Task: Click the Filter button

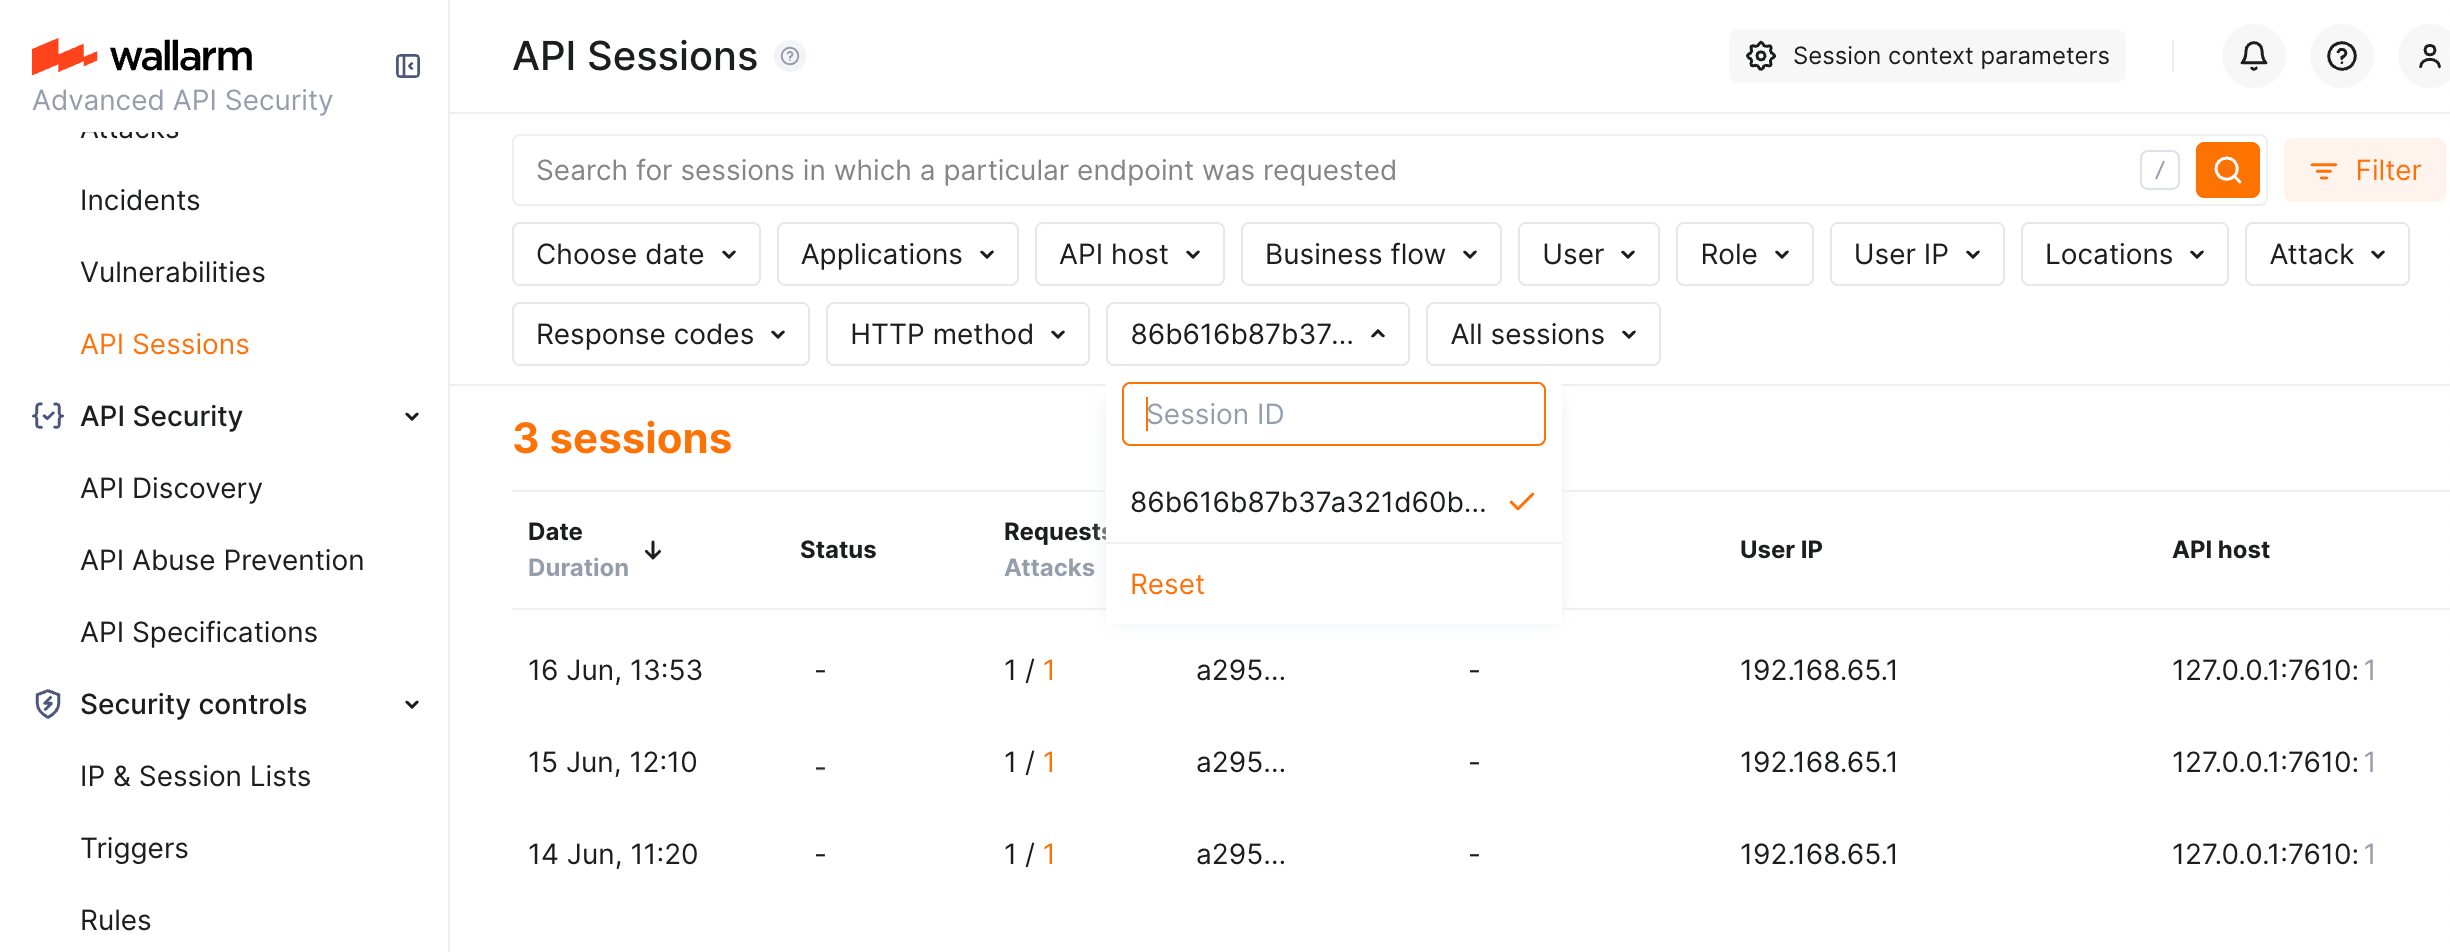Action: click(x=2365, y=170)
